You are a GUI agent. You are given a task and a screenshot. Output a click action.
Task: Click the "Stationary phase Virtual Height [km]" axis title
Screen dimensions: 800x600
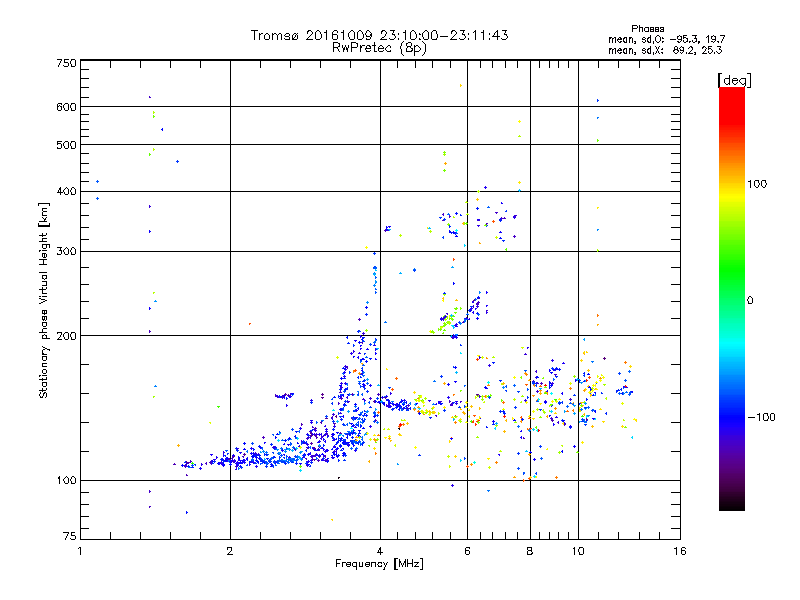pyautogui.click(x=44, y=301)
